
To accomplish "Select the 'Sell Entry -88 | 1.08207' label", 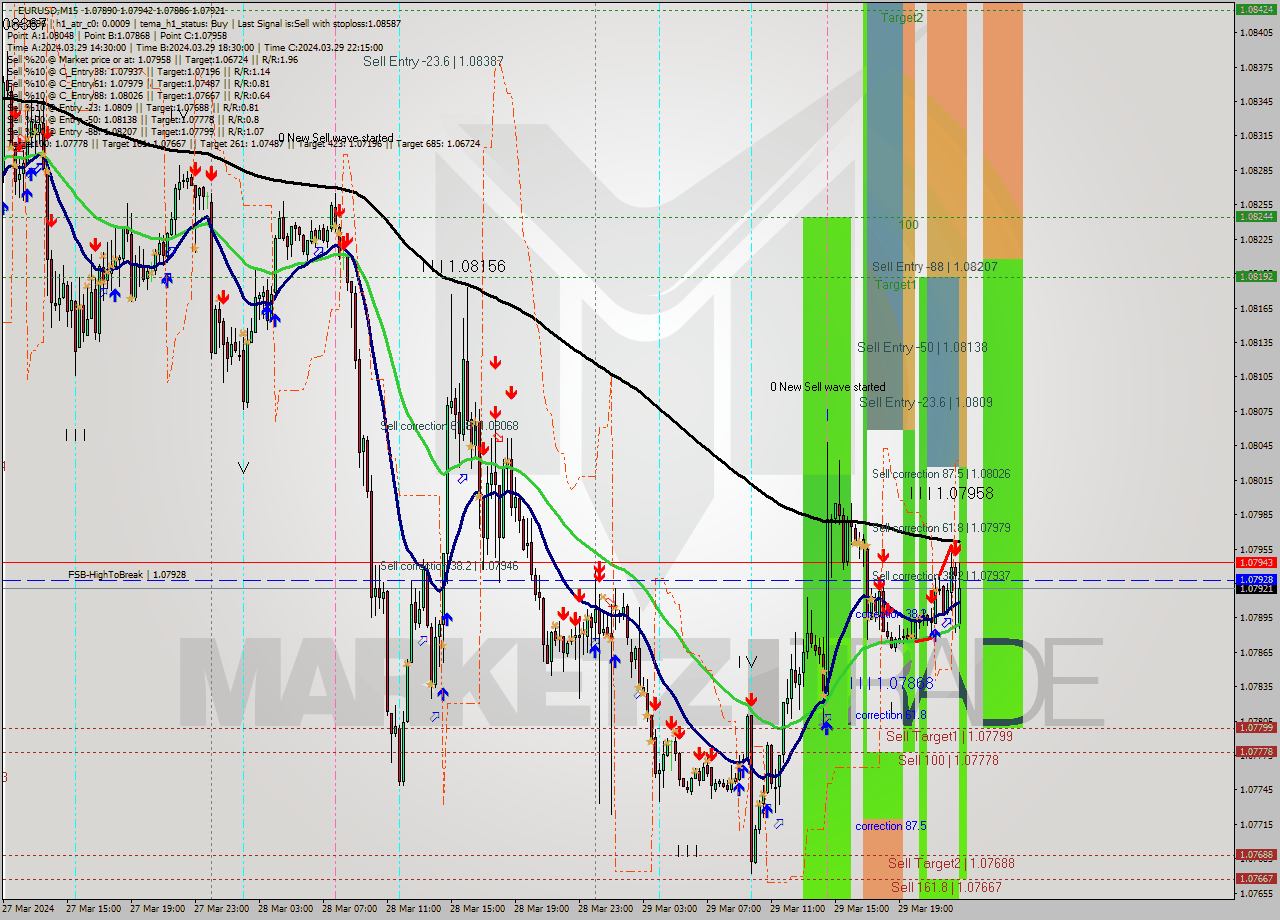I will click(x=934, y=267).
